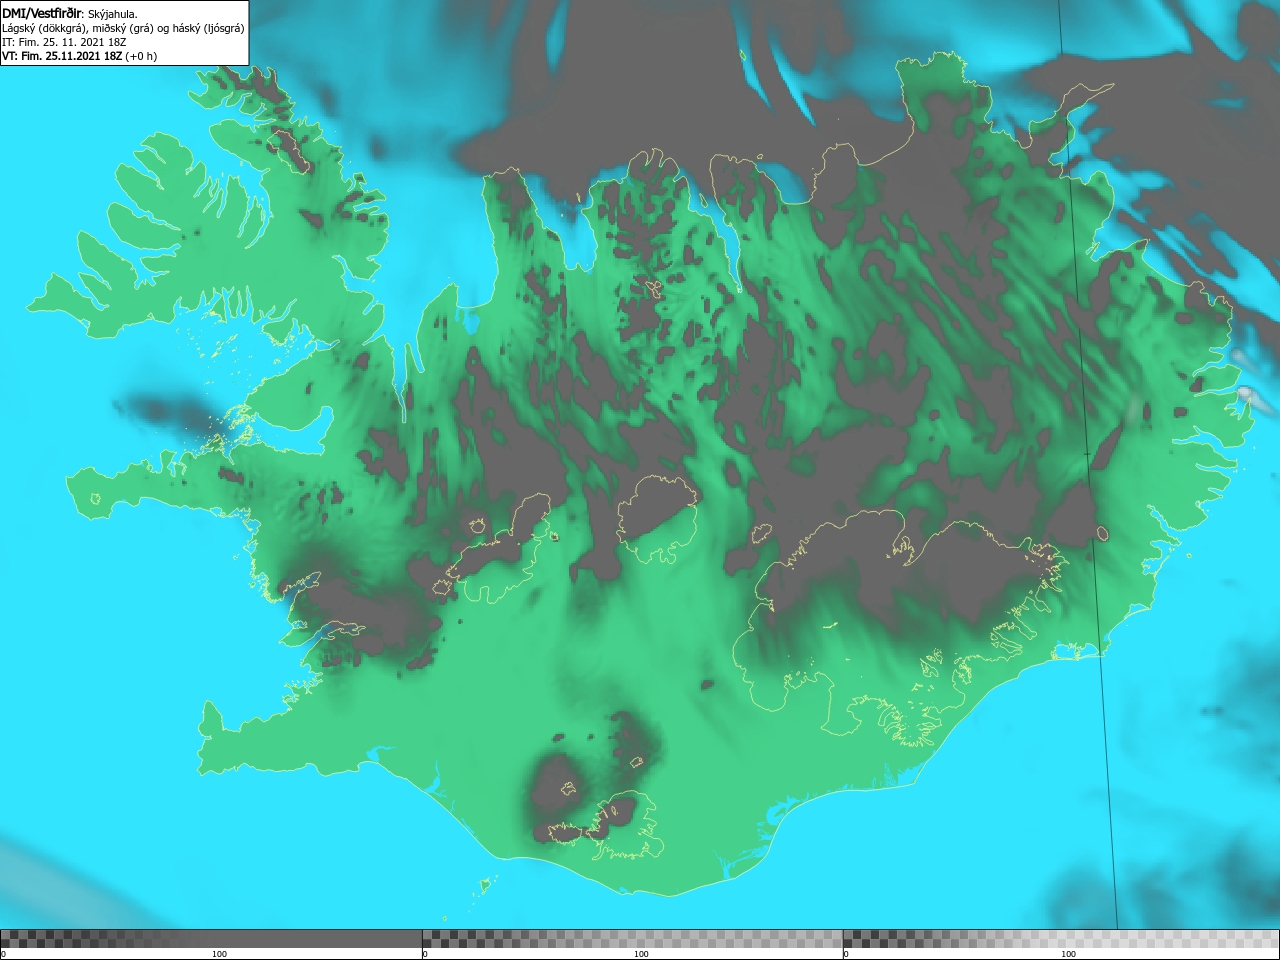Click the light-gray high cloud color scale
This screenshot has width=1280, height=960.
pyautogui.click(x=1061, y=939)
